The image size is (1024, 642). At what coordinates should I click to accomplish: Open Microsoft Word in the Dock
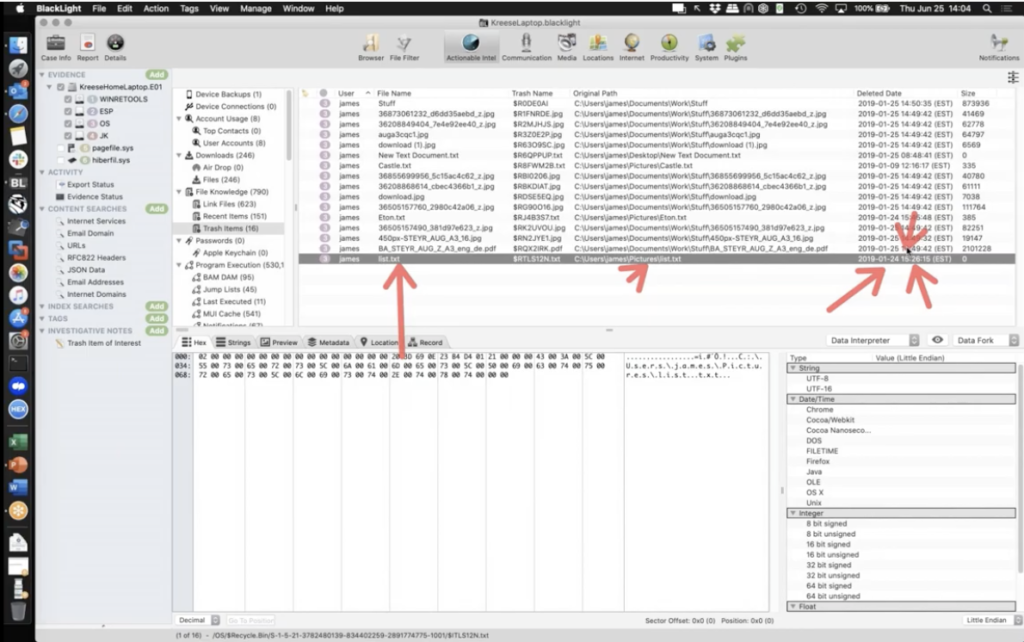(x=18, y=487)
